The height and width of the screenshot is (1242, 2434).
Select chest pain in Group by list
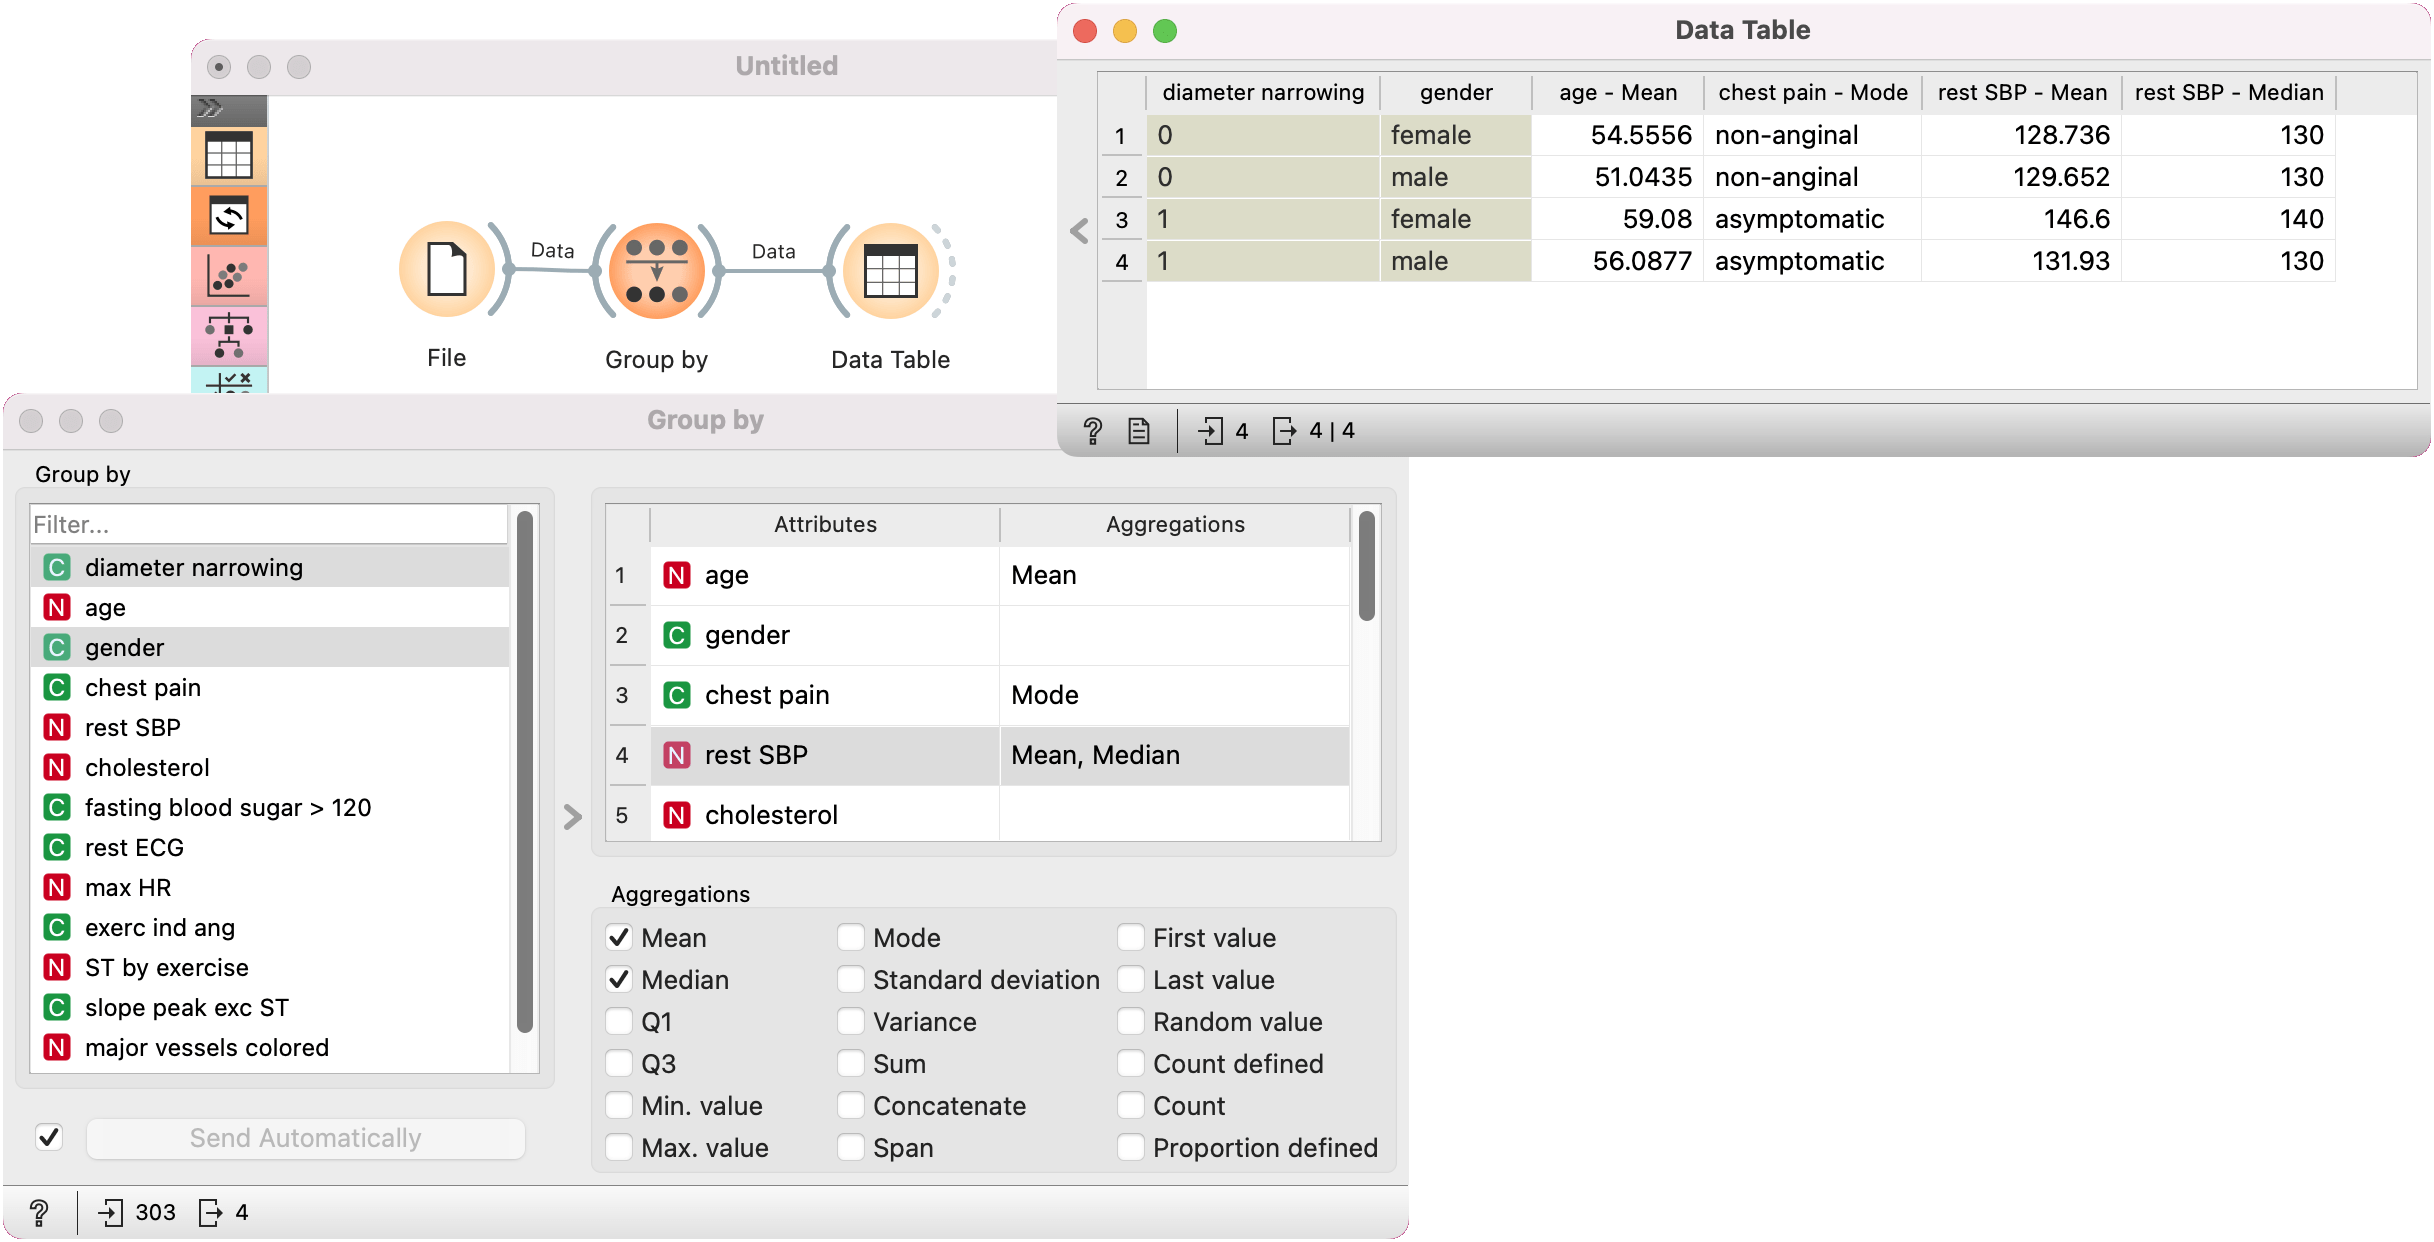[143, 688]
